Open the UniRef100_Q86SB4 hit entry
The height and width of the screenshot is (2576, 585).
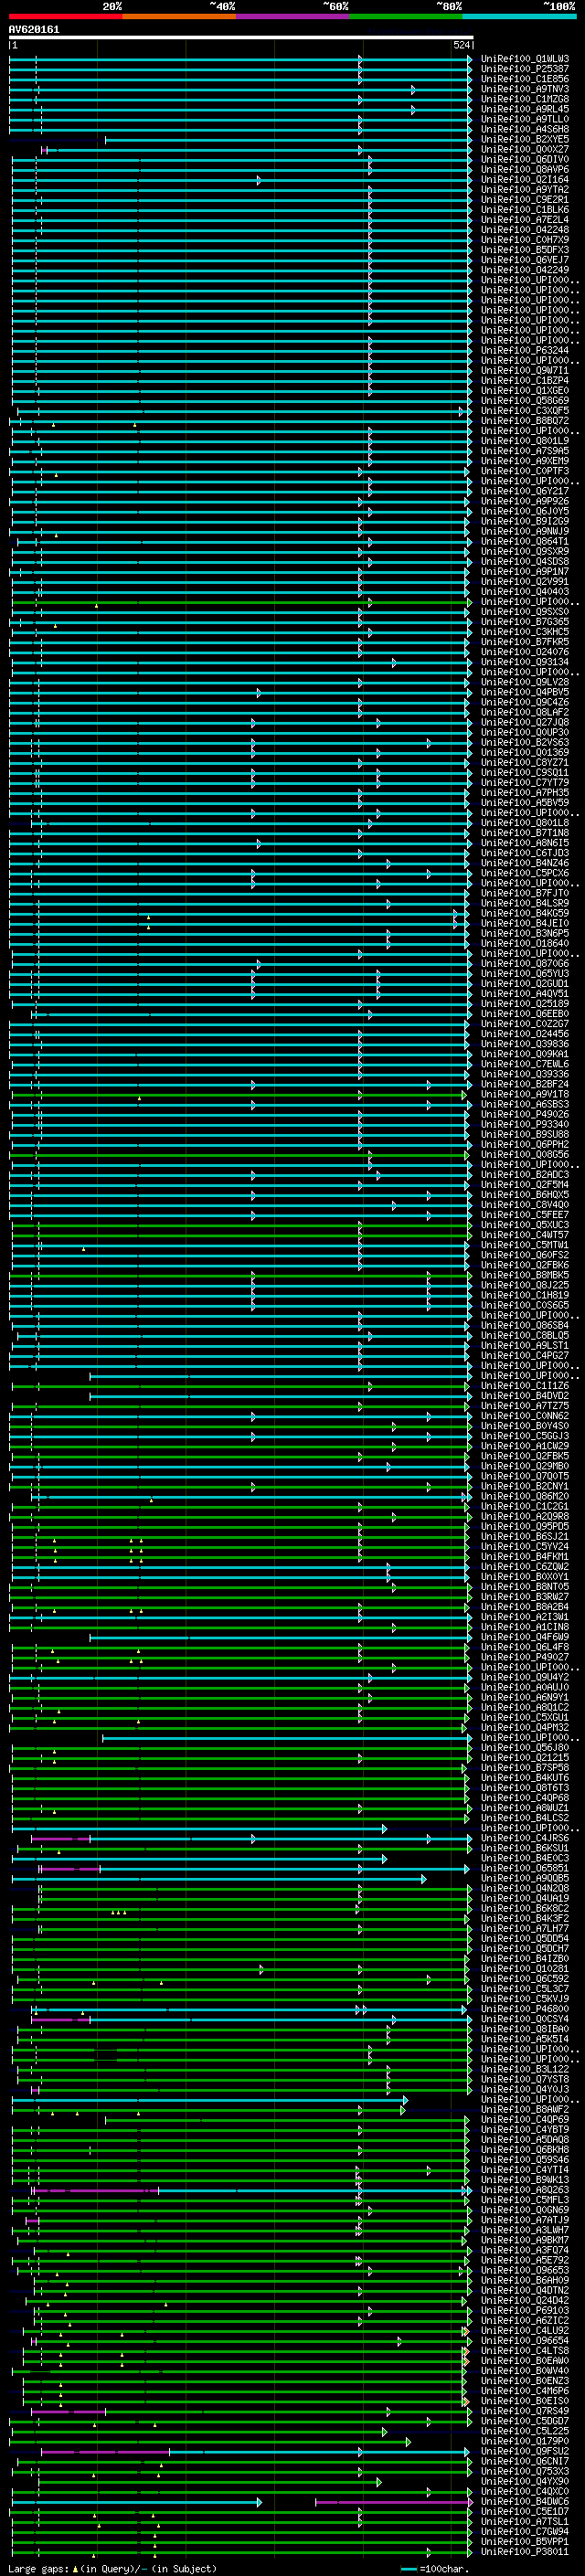click(525, 1325)
